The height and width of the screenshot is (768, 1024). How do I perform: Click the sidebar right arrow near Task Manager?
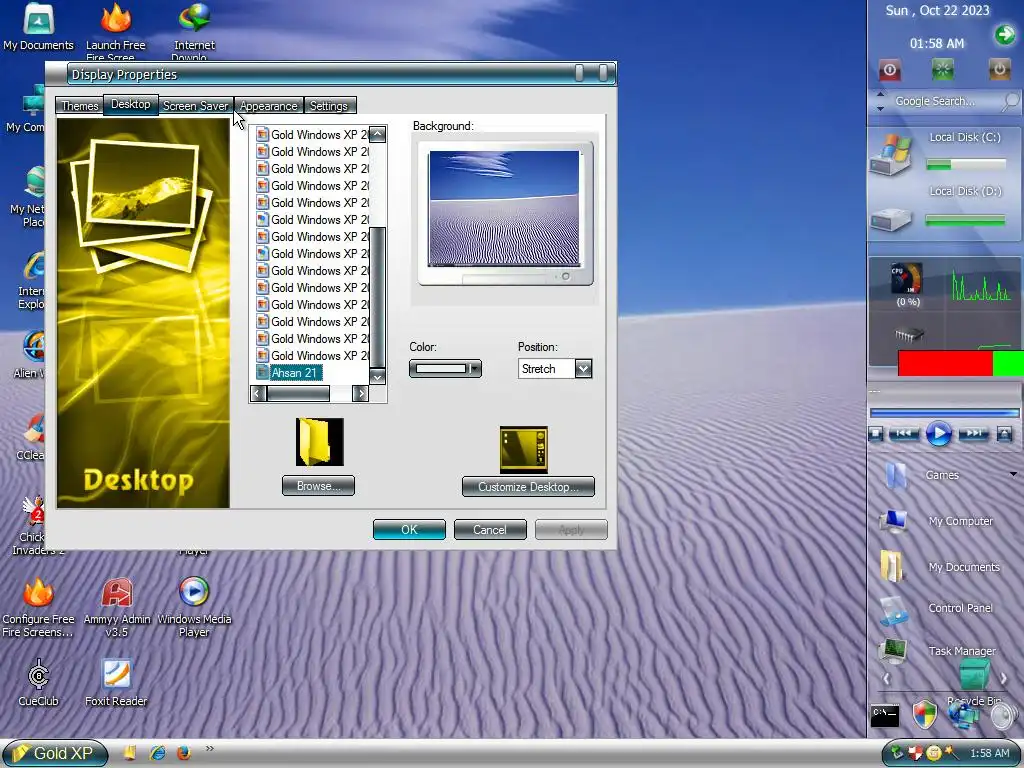[1003, 679]
